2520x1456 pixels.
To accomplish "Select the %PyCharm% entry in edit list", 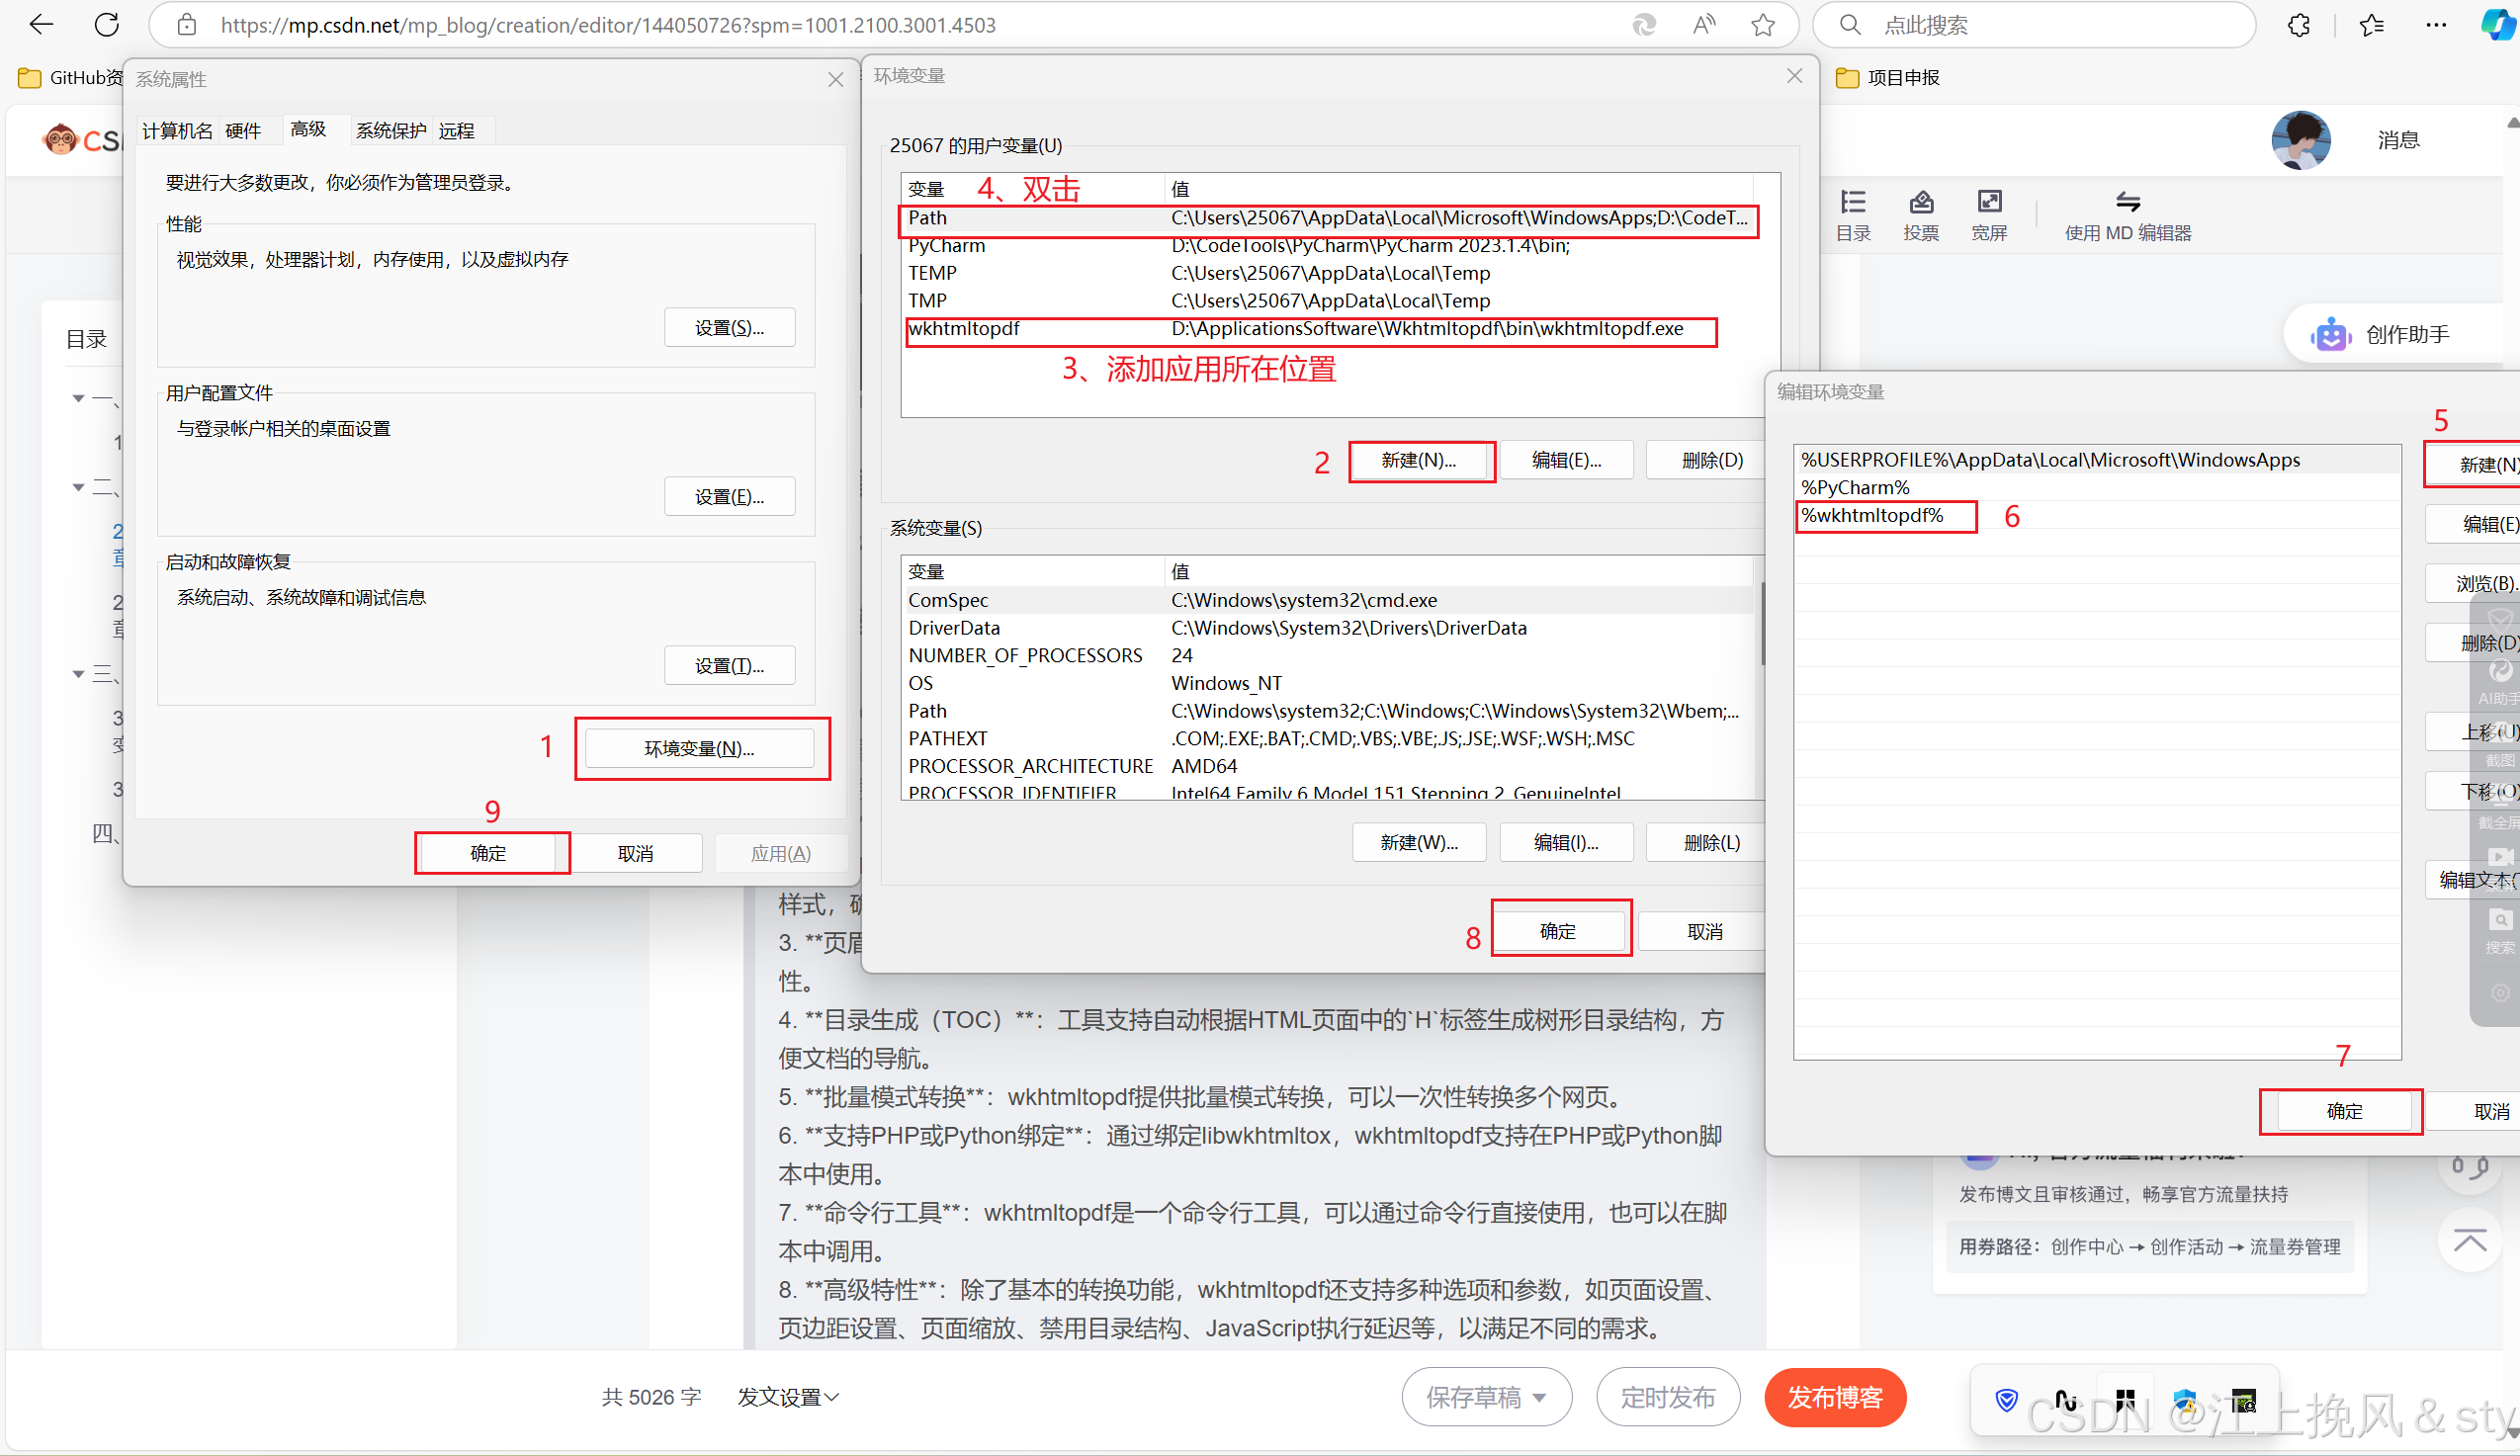I will coord(2097,487).
